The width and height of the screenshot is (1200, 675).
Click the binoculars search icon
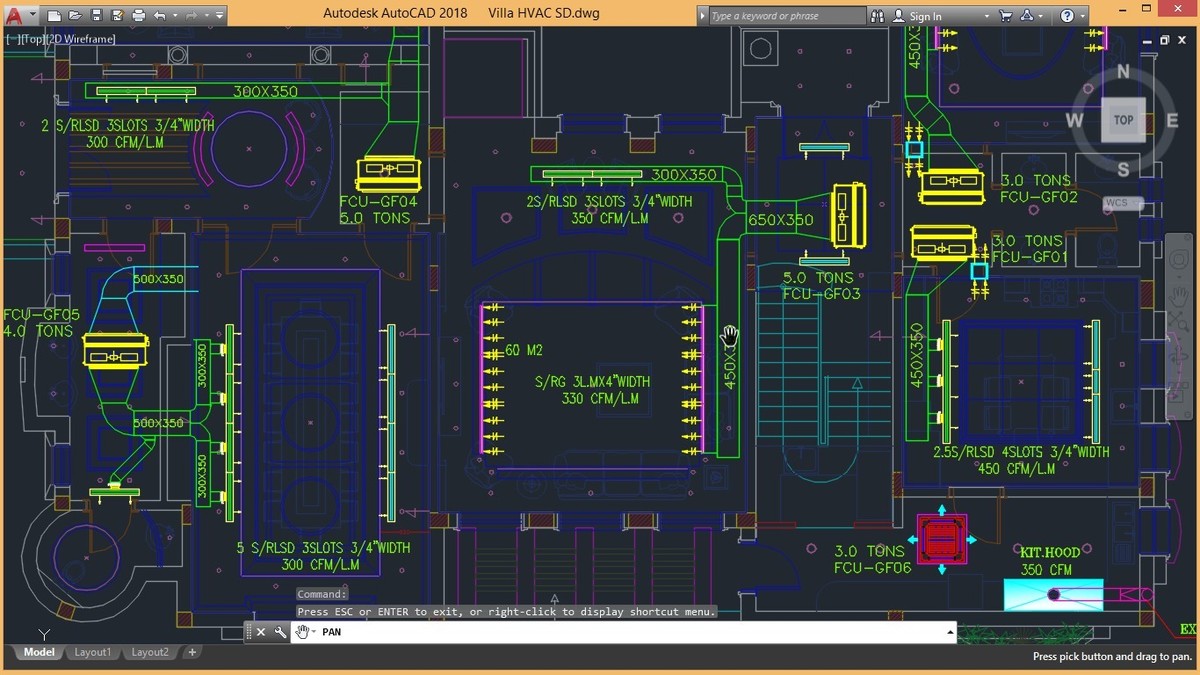[x=878, y=16]
